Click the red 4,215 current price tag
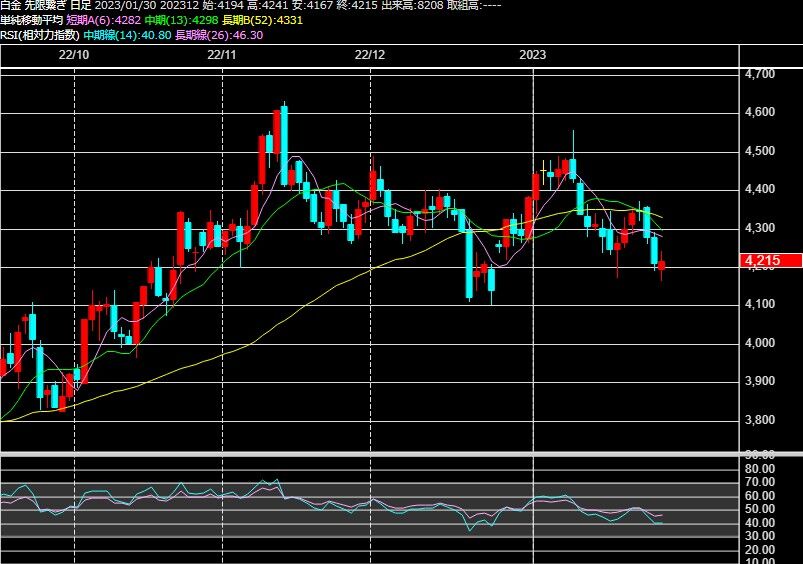 tap(771, 260)
